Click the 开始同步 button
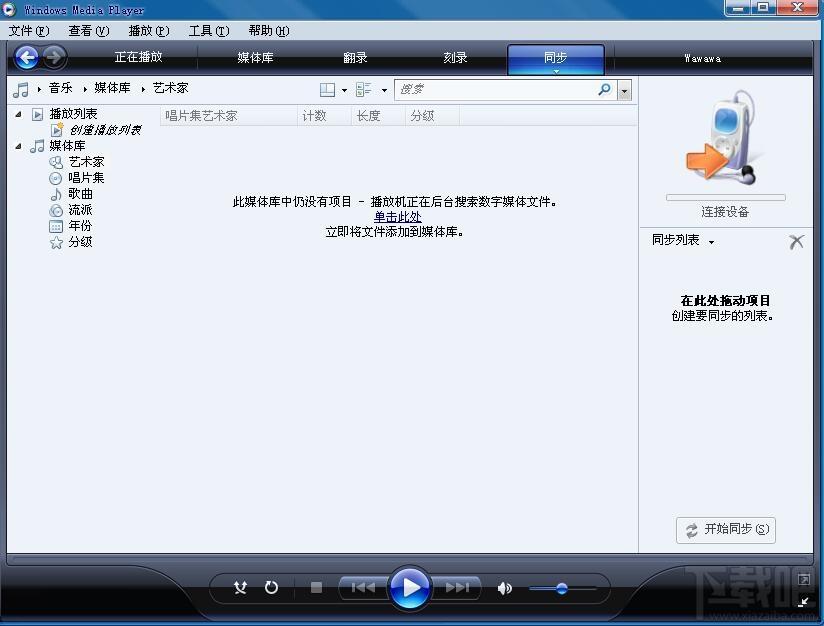824x626 pixels. 726,530
